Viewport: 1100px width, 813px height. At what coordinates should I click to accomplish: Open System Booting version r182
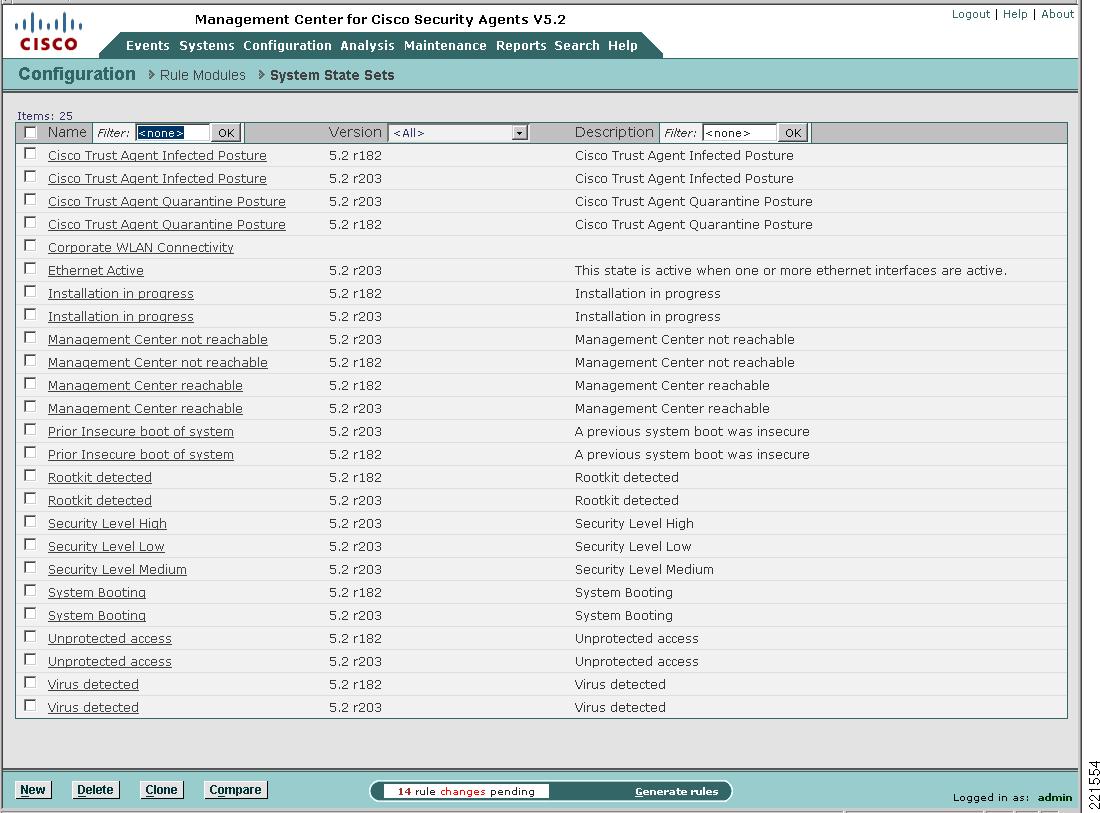click(97, 593)
